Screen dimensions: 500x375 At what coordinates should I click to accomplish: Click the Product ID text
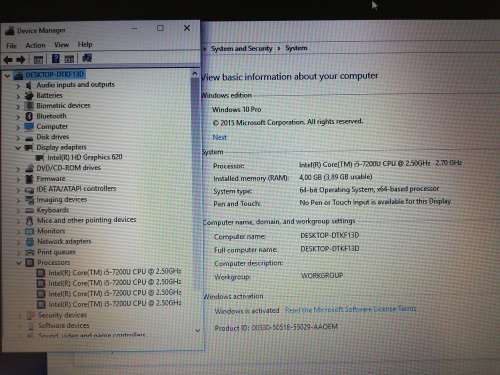pos(276,327)
